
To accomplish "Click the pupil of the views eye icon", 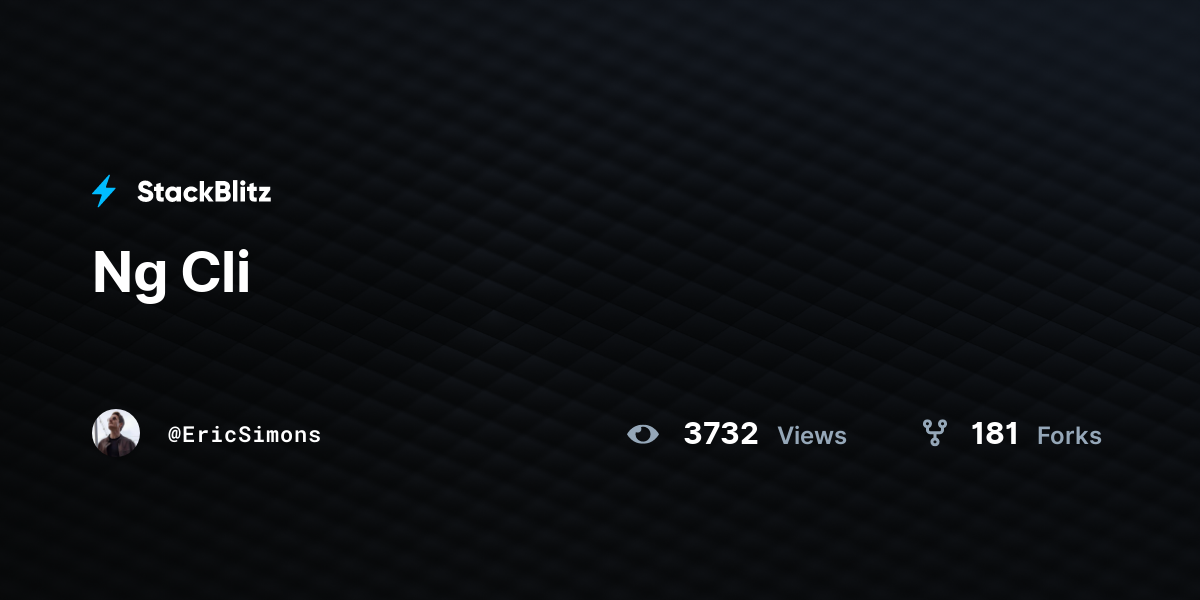I will (x=643, y=434).
